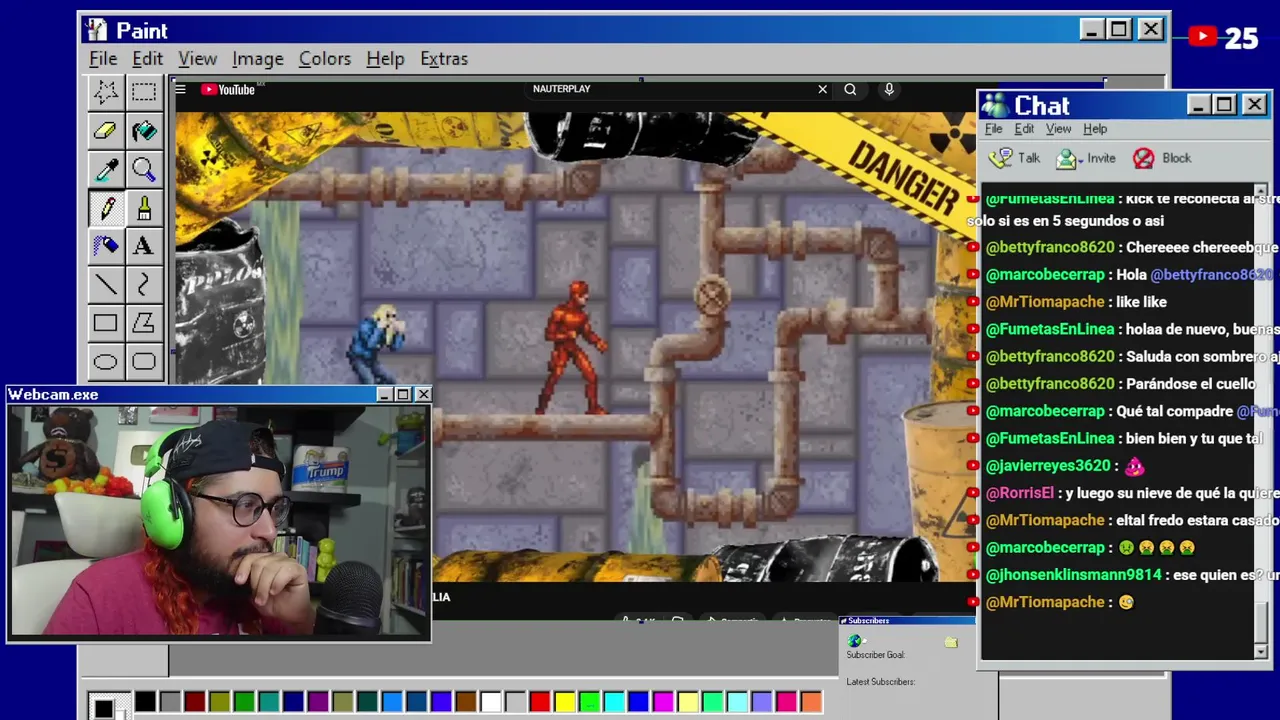
Task: Click the red YouTube 25 badge
Action: pos(1224,38)
